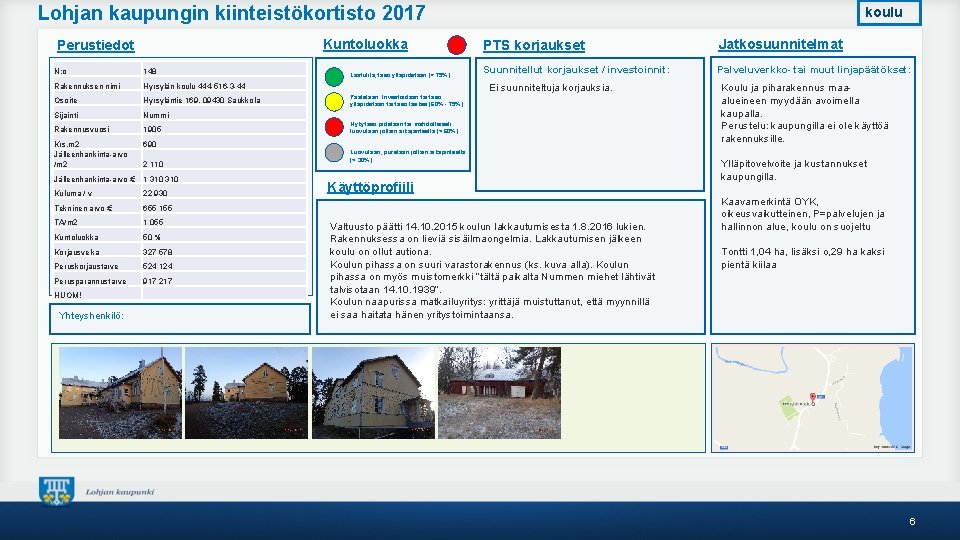Click the line starting Tontti 1,04 ha
The image size is (960, 540).
(x=803, y=252)
